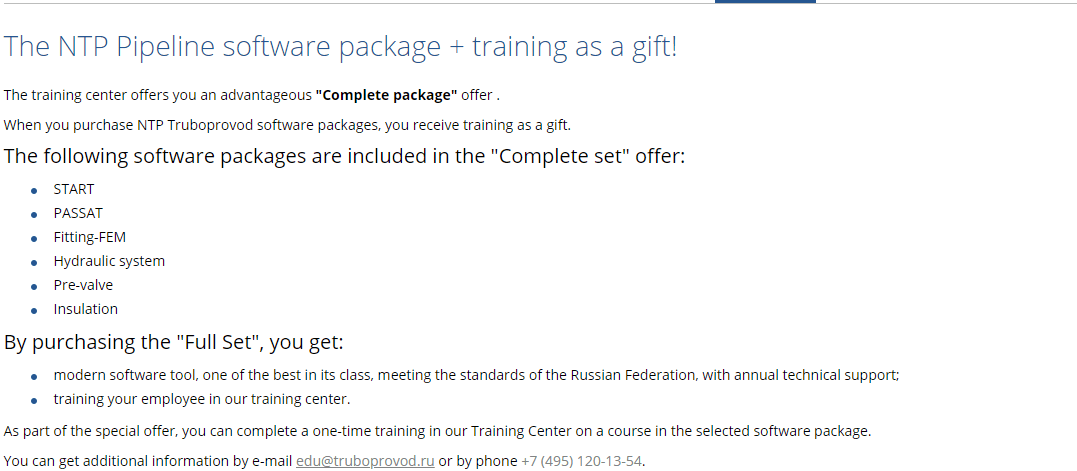
Task: Click the "When you purchase NTP Truboprovod" sentence
Action: point(287,125)
